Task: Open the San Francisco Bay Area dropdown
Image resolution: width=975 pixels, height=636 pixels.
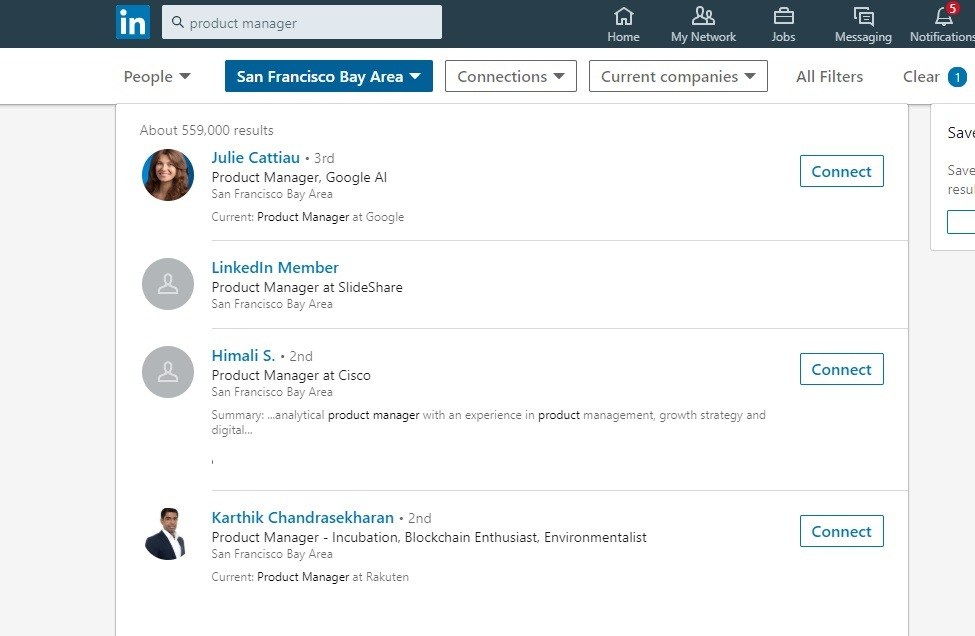Action: (x=328, y=76)
